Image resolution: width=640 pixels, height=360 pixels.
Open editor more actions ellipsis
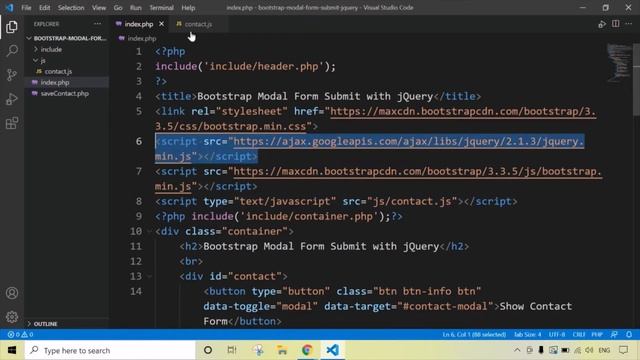tap(629, 24)
